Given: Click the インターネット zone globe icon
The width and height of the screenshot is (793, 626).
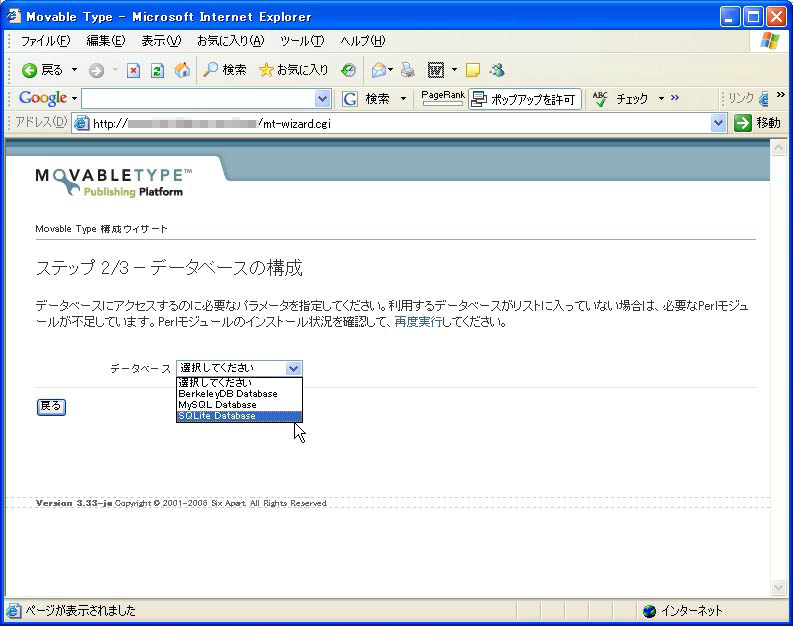Looking at the screenshot, I should (x=649, y=611).
